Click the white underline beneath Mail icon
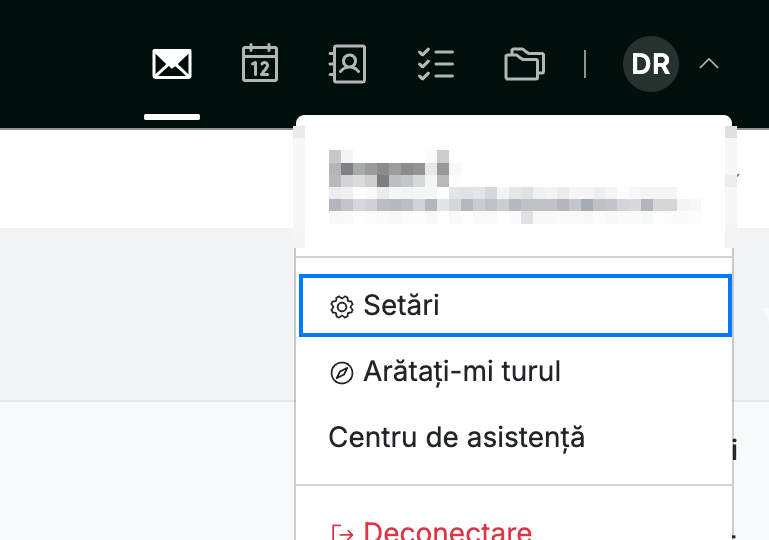The width and height of the screenshot is (769, 540). pos(172,117)
